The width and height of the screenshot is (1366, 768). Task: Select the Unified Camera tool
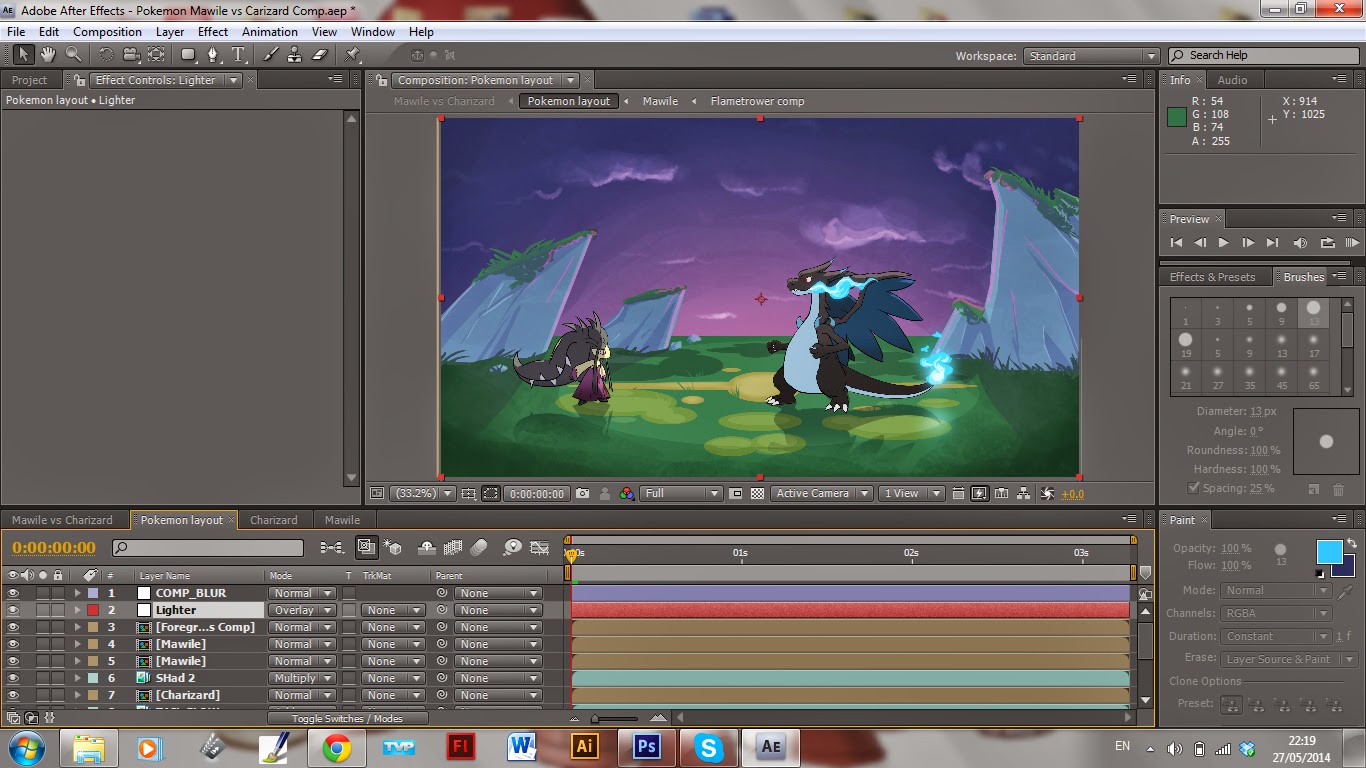click(x=131, y=55)
